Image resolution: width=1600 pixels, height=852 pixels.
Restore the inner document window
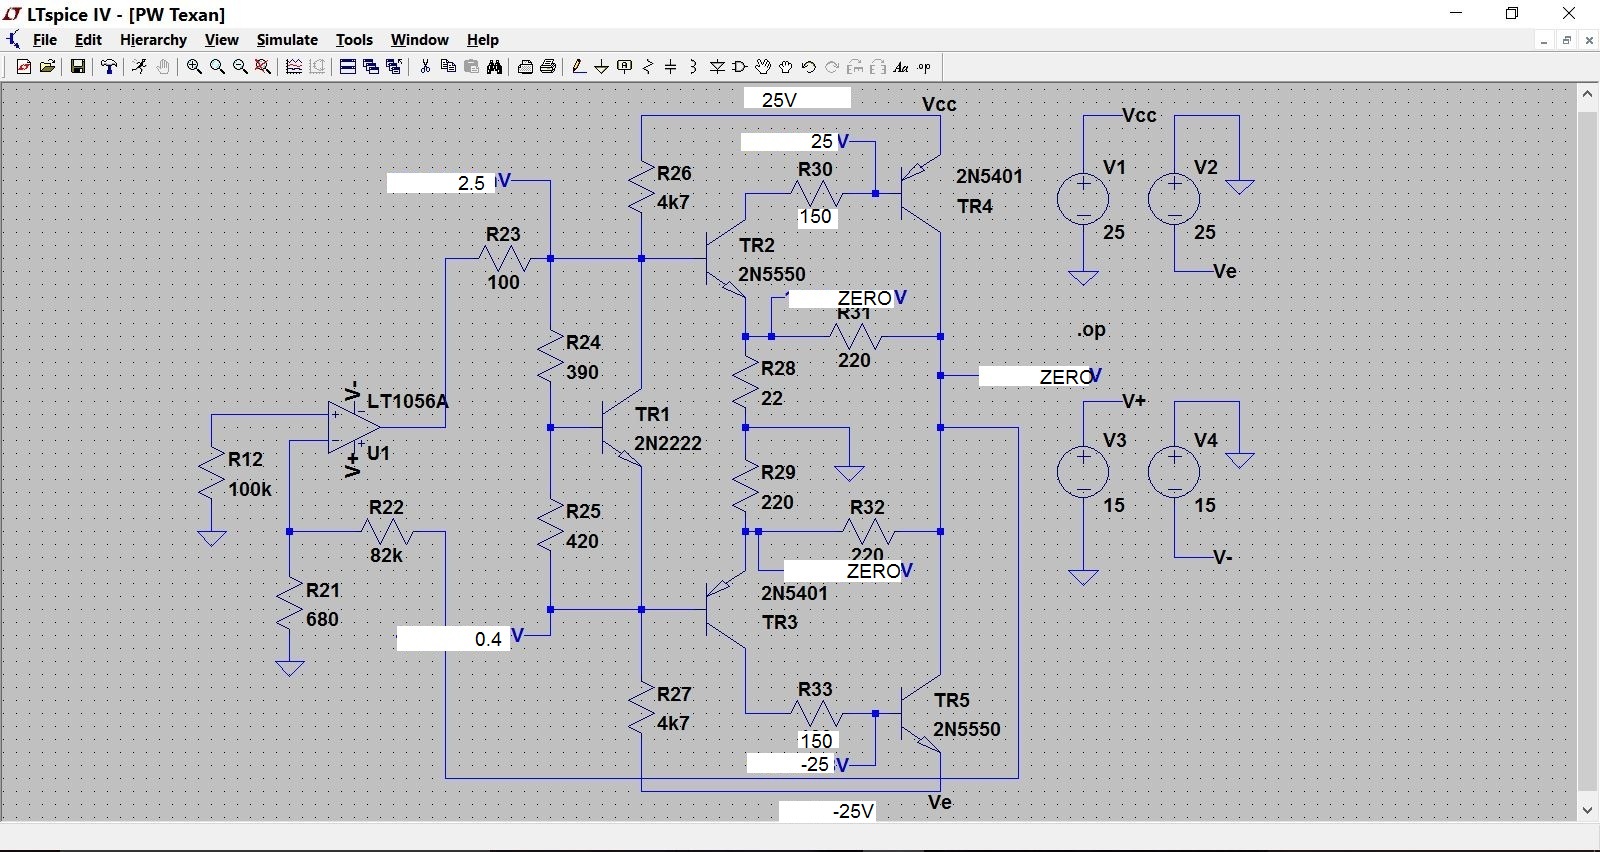pyautogui.click(x=1567, y=40)
